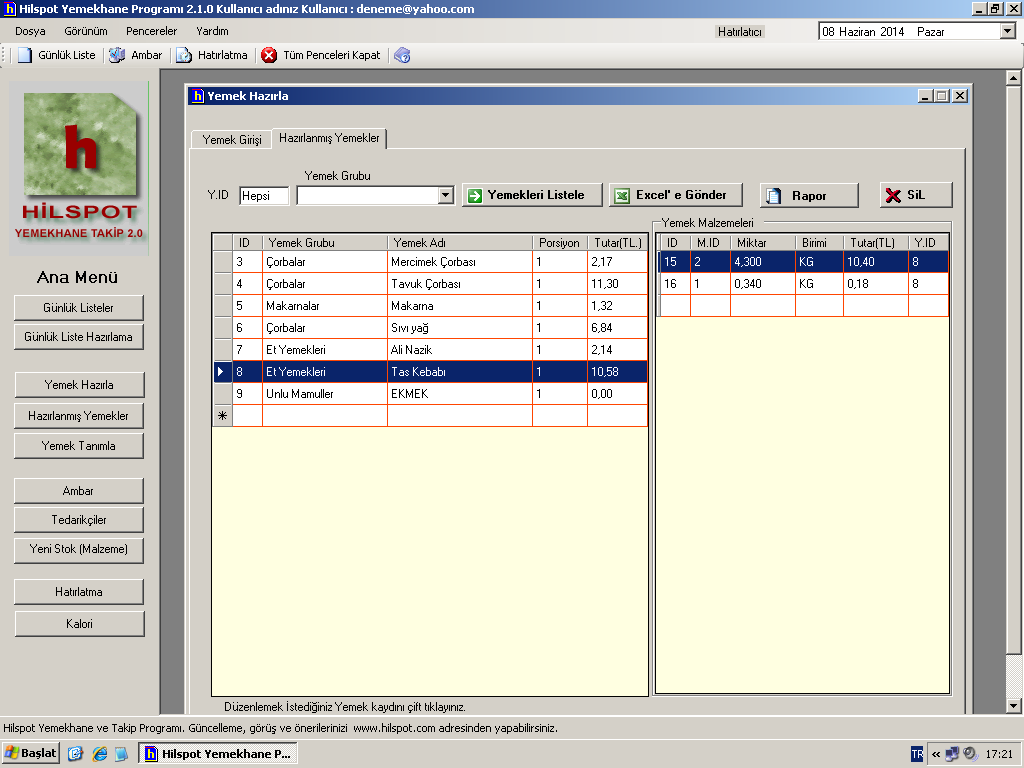This screenshot has width=1024, height=768.
Task: Click the new row asterisk selector
Action: coord(222,416)
